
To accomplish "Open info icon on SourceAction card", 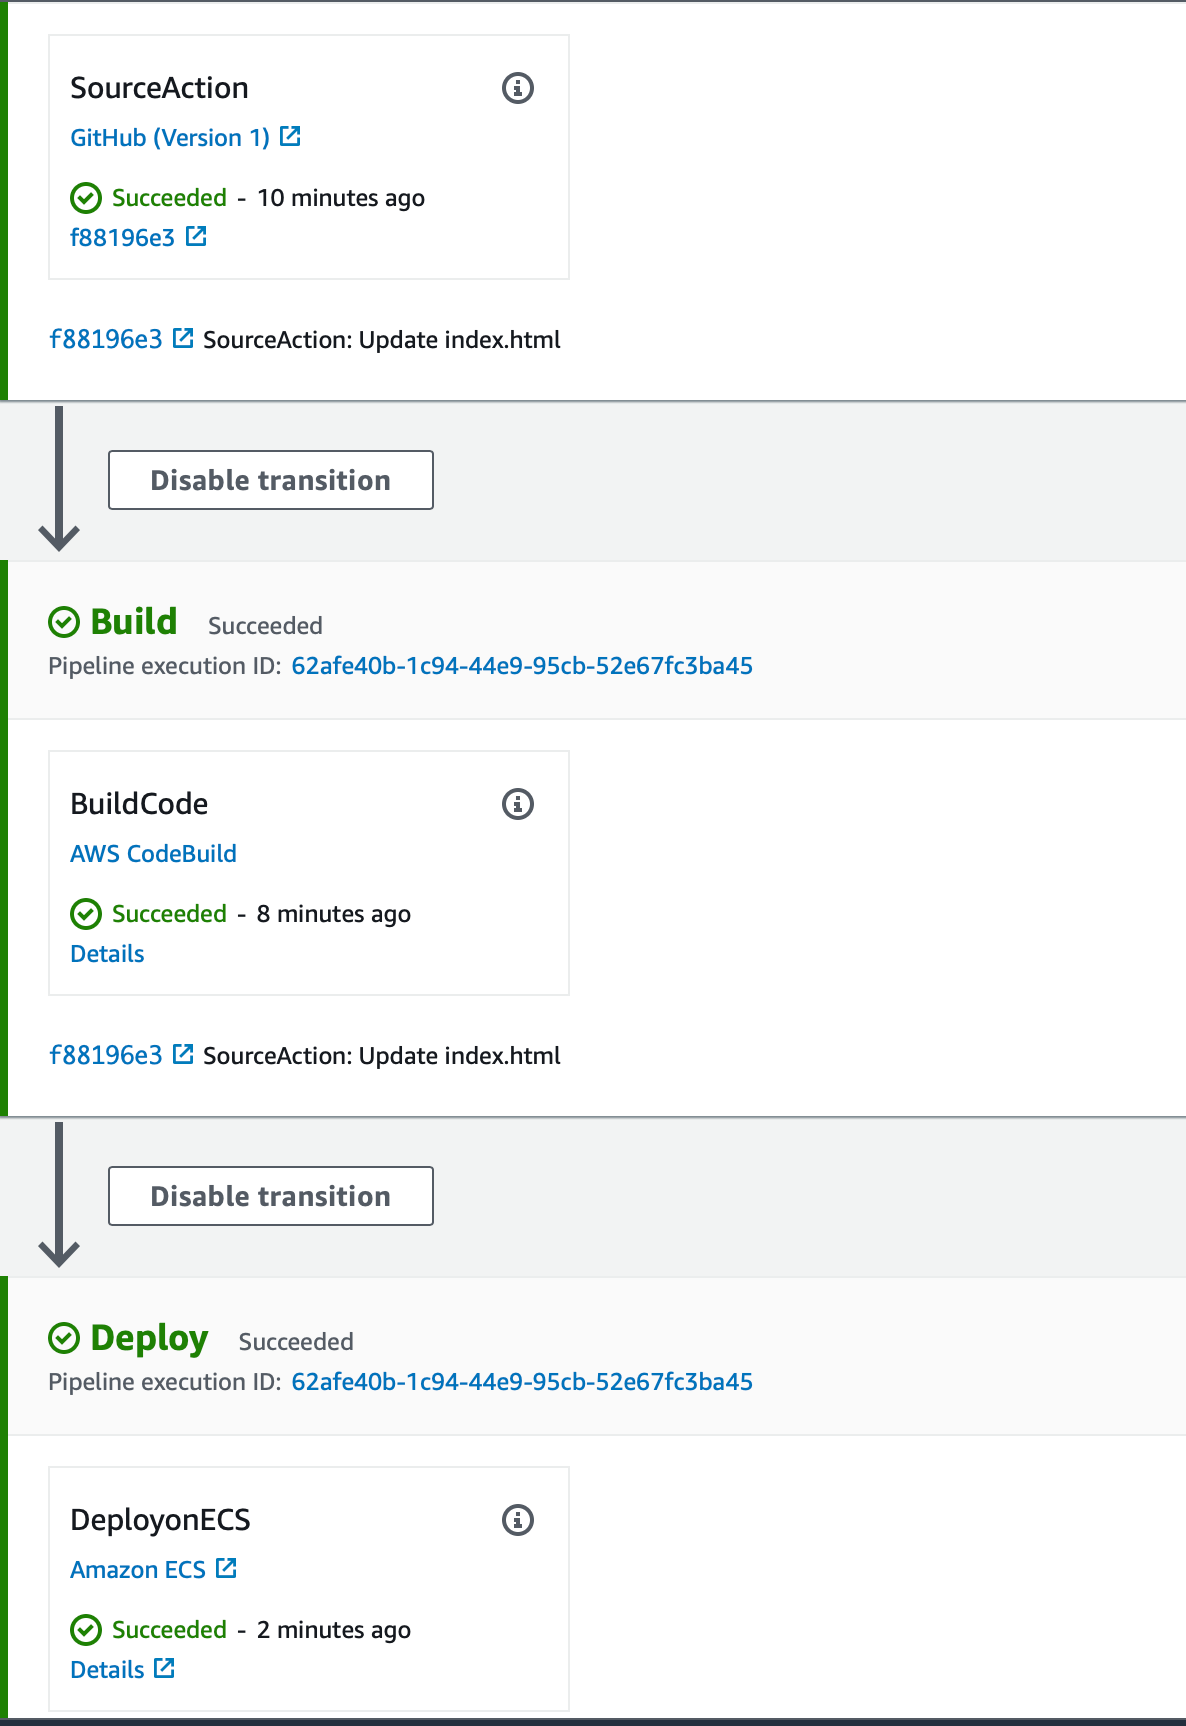I will click(517, 88).
